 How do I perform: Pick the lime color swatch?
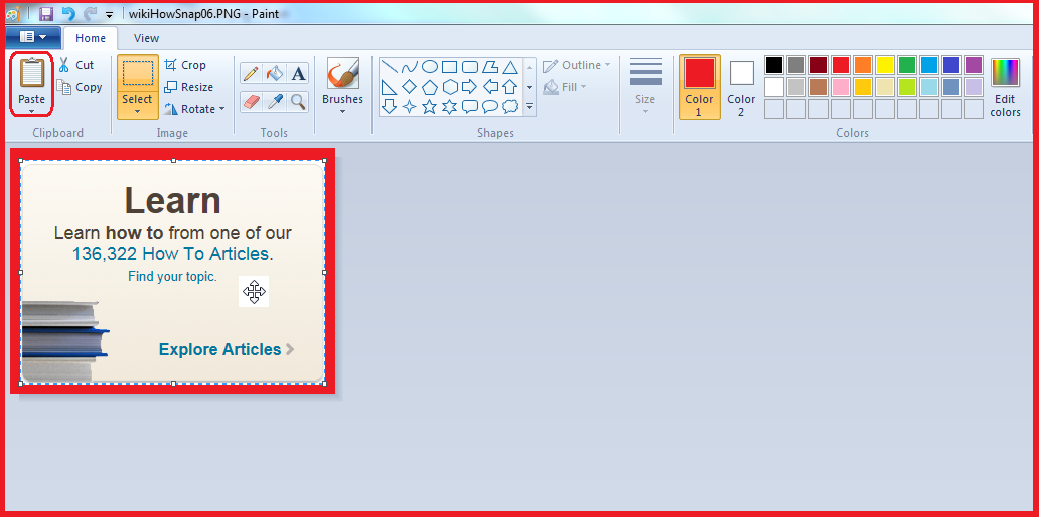(x=907, y=87)
